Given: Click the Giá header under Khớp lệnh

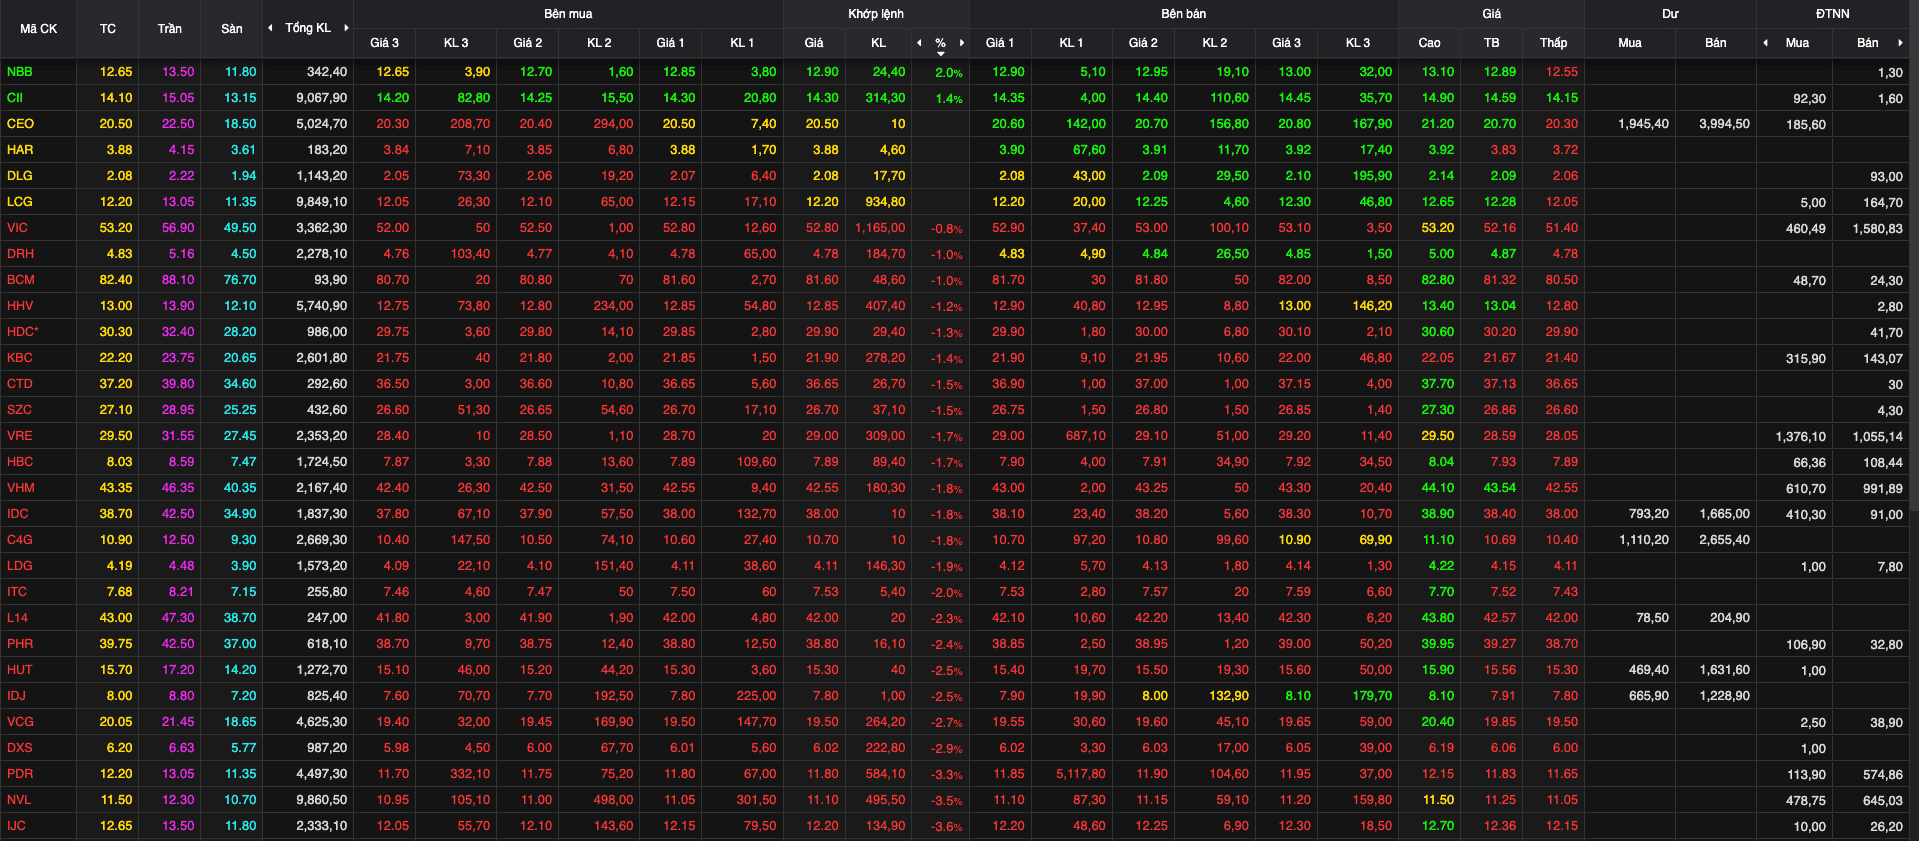Looking at the screenshot, I should tap(814, 43).
